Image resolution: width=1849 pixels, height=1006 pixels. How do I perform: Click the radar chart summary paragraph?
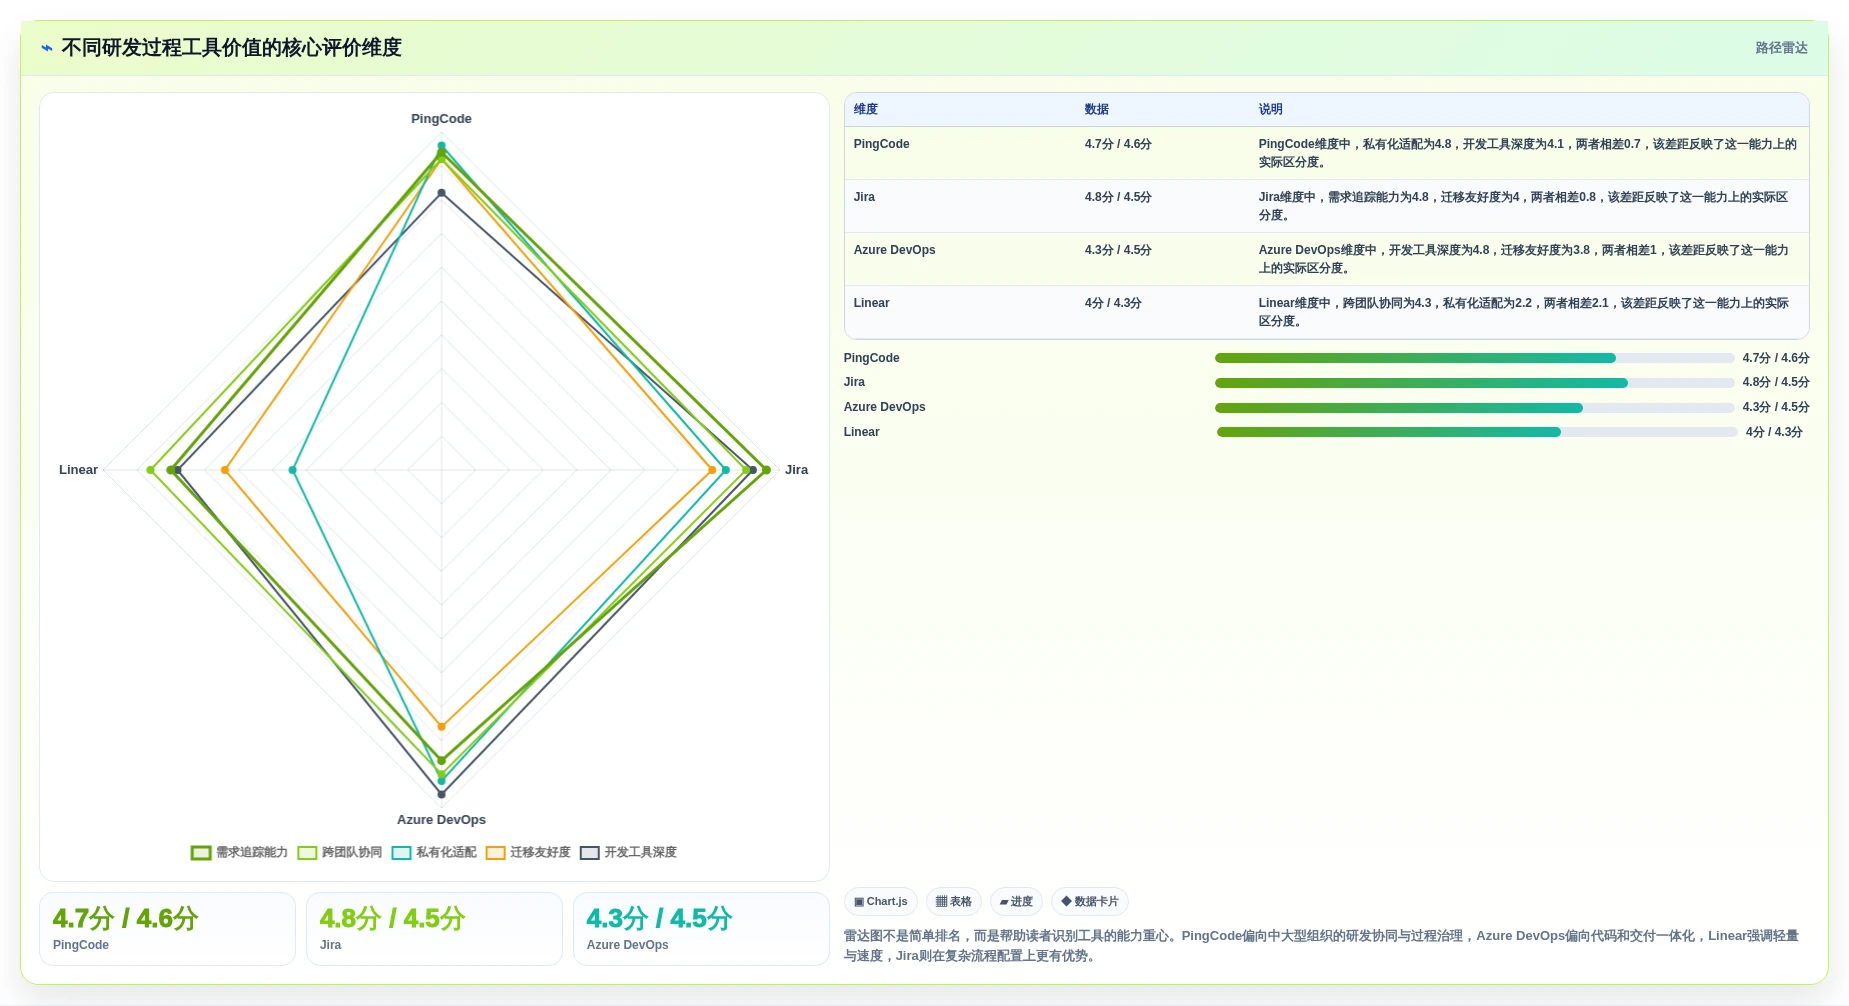click(1321, 946)
